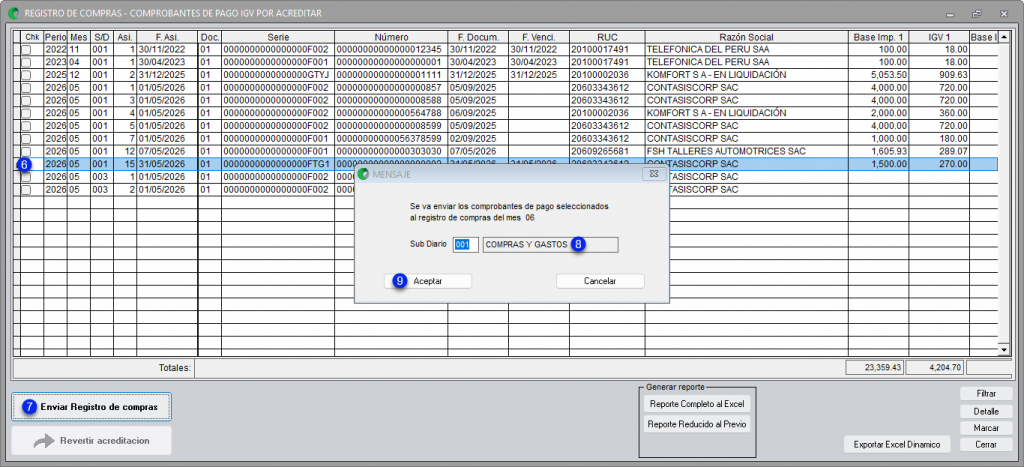This screenshot has width=1024, height=467.
Task: Check the box for S/D 003 asiento 1 row
Action: [x=26, y=177]
